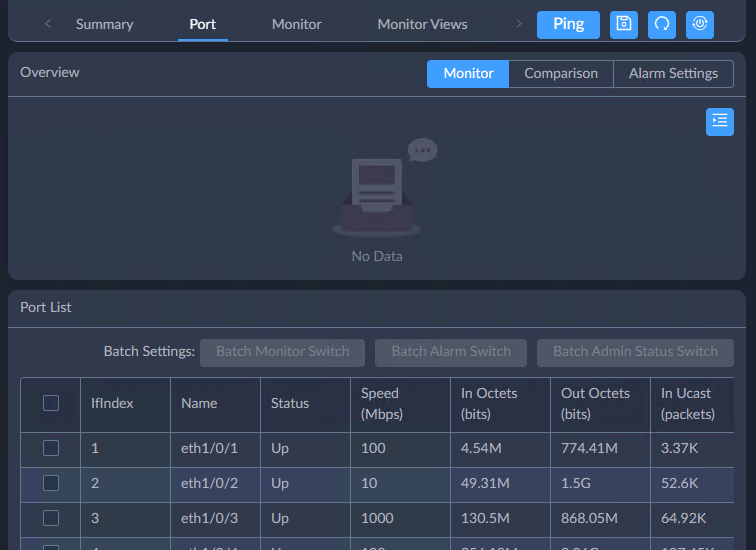Select the checkbox for port eth1/0/1
The image size is (756, 550).
click(51, 448)
